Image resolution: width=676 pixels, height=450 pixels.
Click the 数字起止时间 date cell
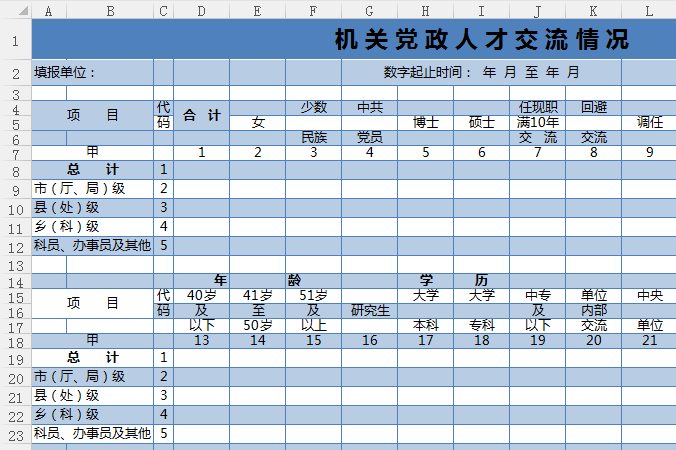coord(481,72)
